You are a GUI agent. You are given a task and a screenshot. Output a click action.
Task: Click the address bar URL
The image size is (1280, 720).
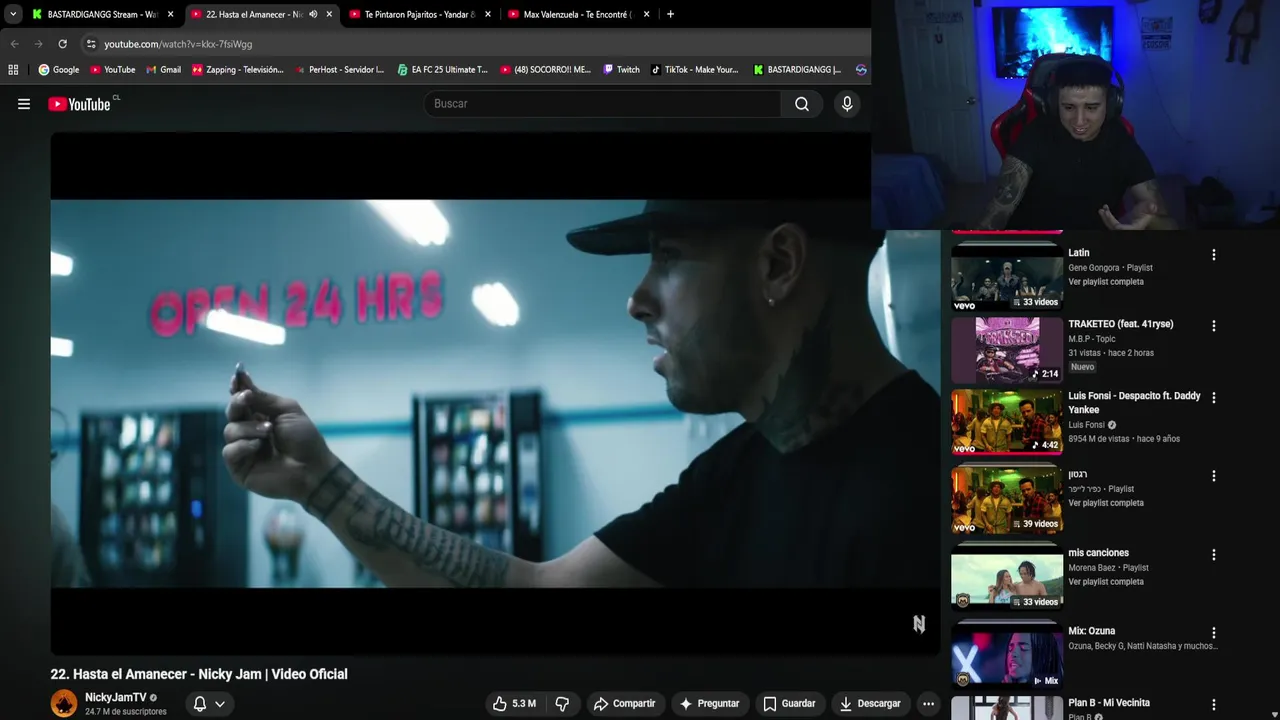[x=178, y=44]
